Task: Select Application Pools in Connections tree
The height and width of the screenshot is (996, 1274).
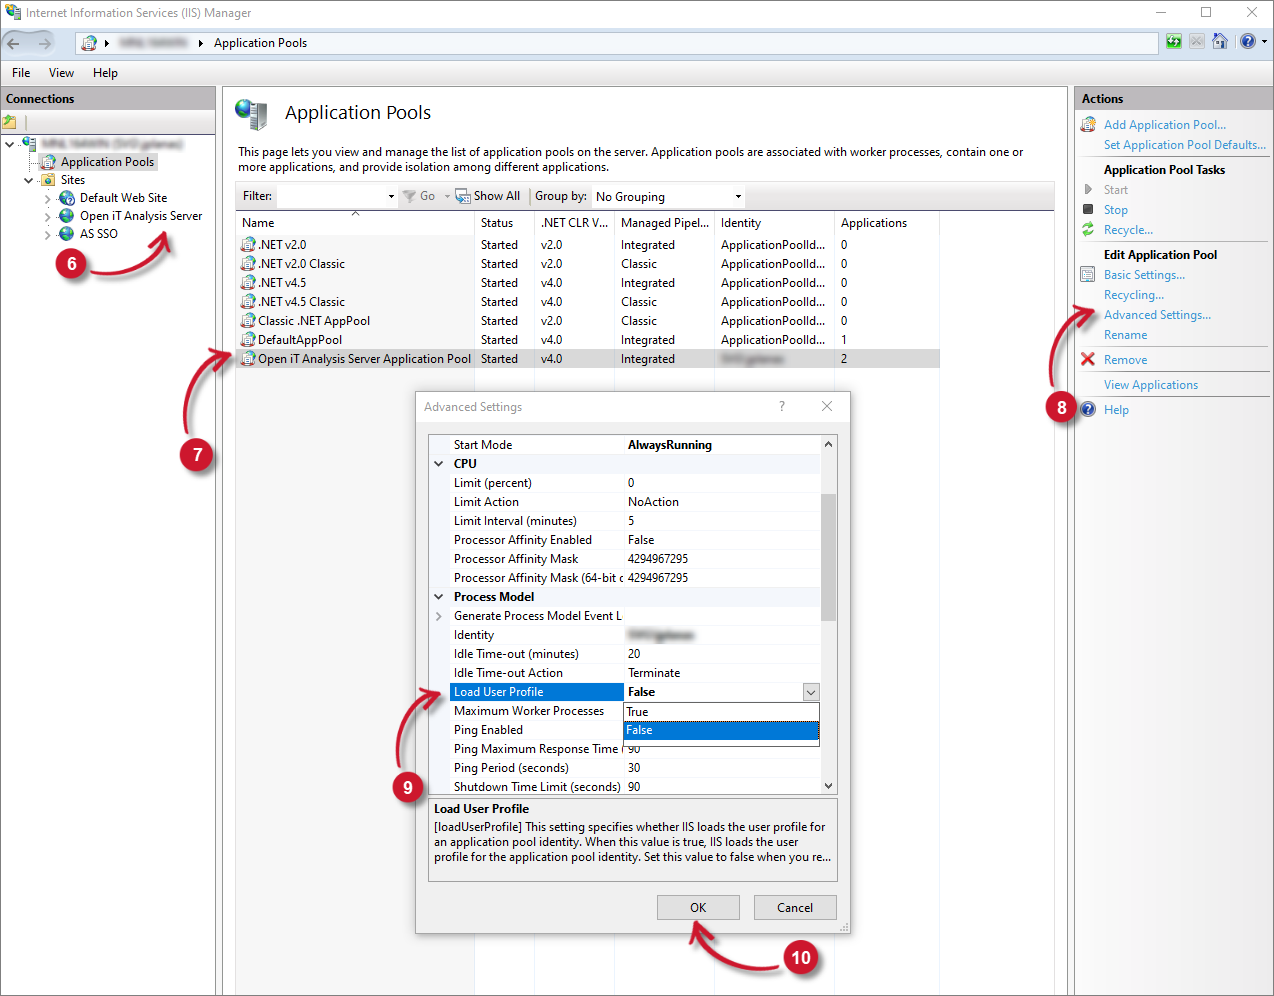Action: point(107,162)
